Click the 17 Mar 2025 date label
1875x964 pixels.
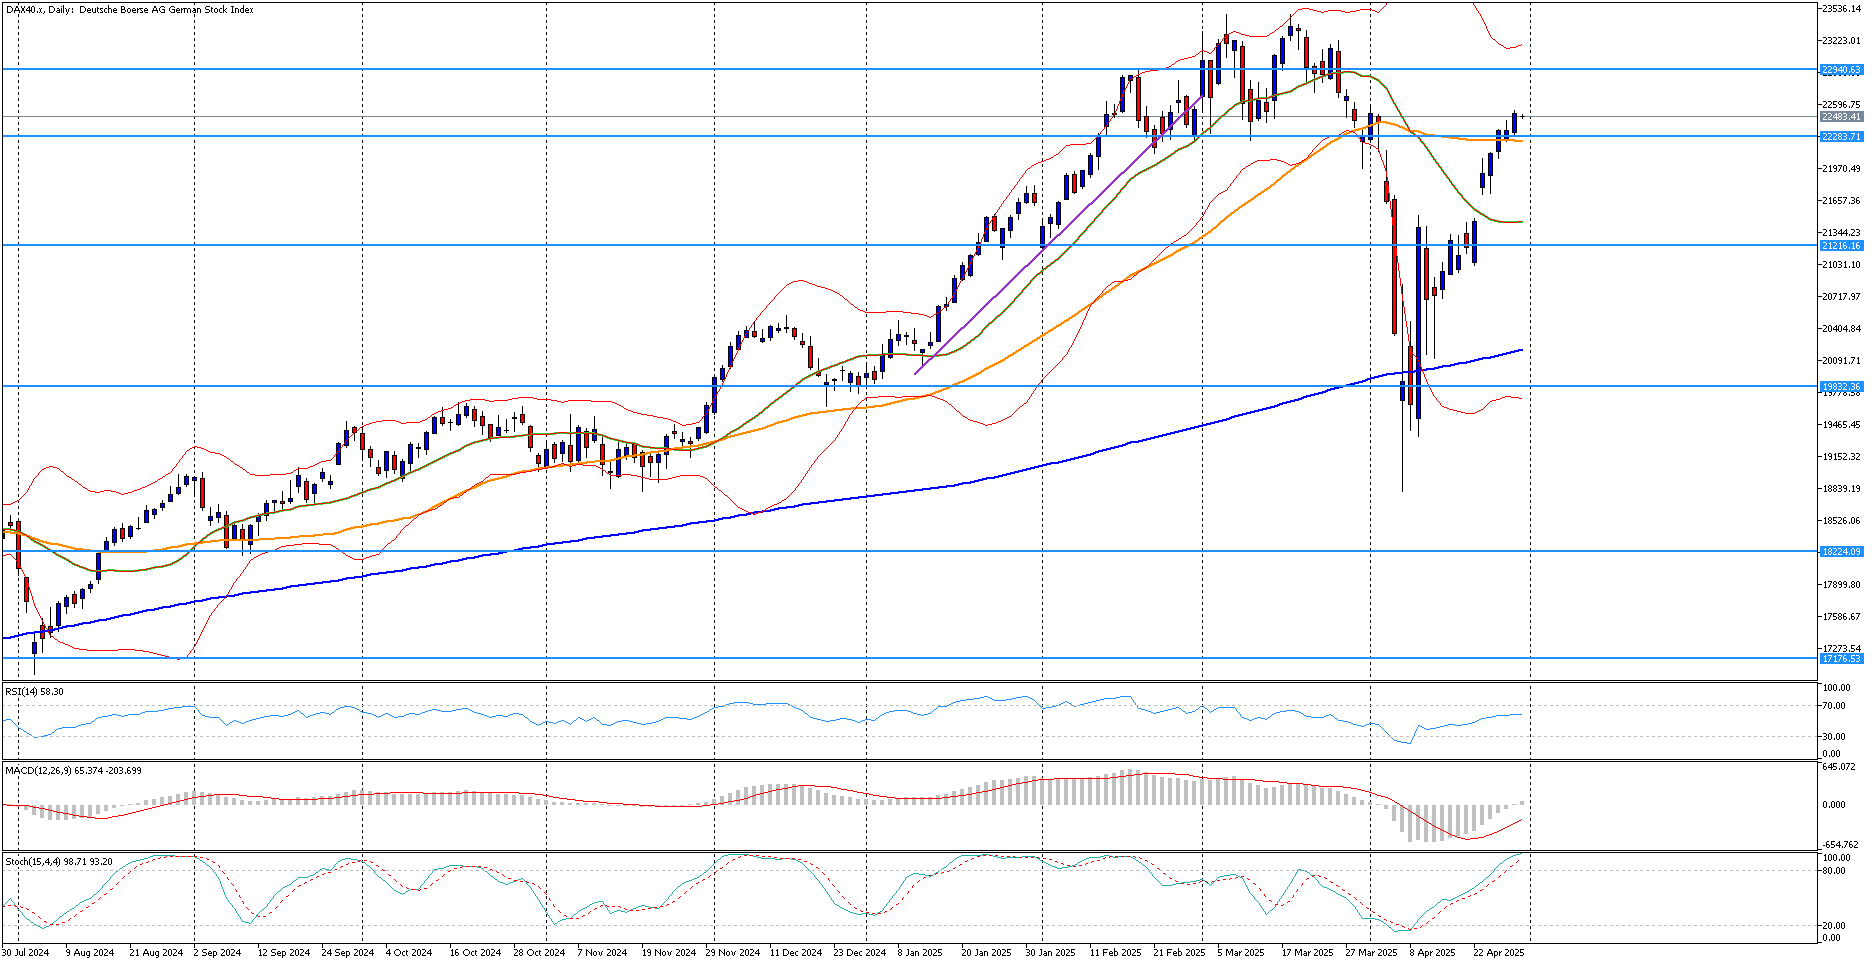1307,953
